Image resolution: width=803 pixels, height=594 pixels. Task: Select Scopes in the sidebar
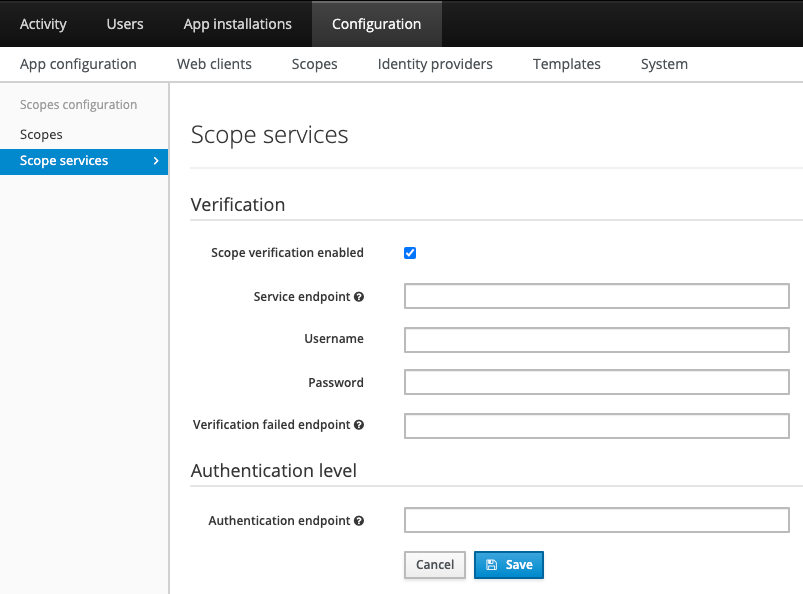pos(41,135)
